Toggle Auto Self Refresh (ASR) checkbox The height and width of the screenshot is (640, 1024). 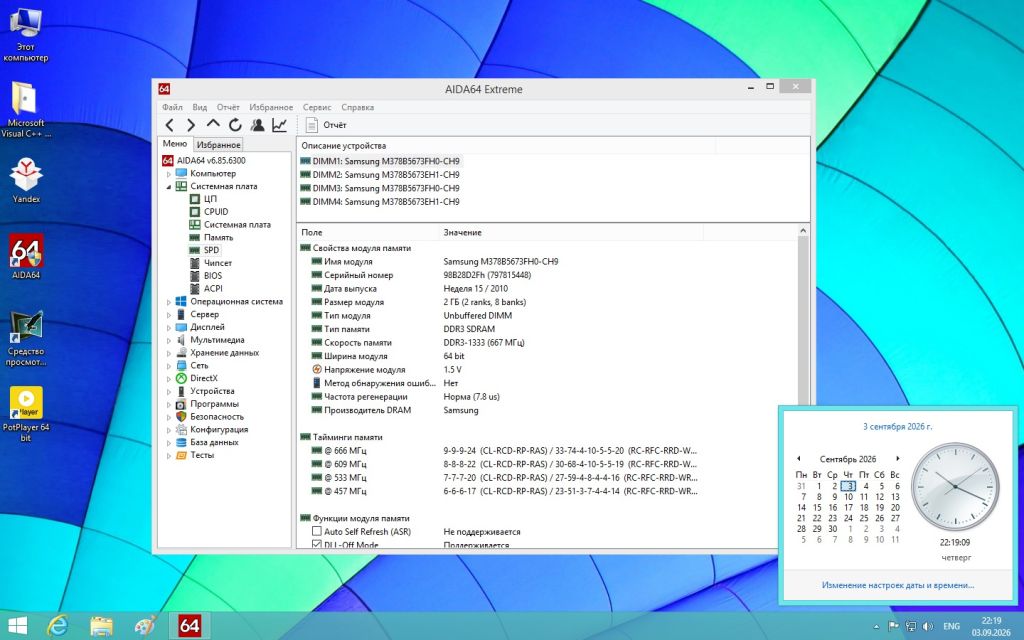point(317,531)
